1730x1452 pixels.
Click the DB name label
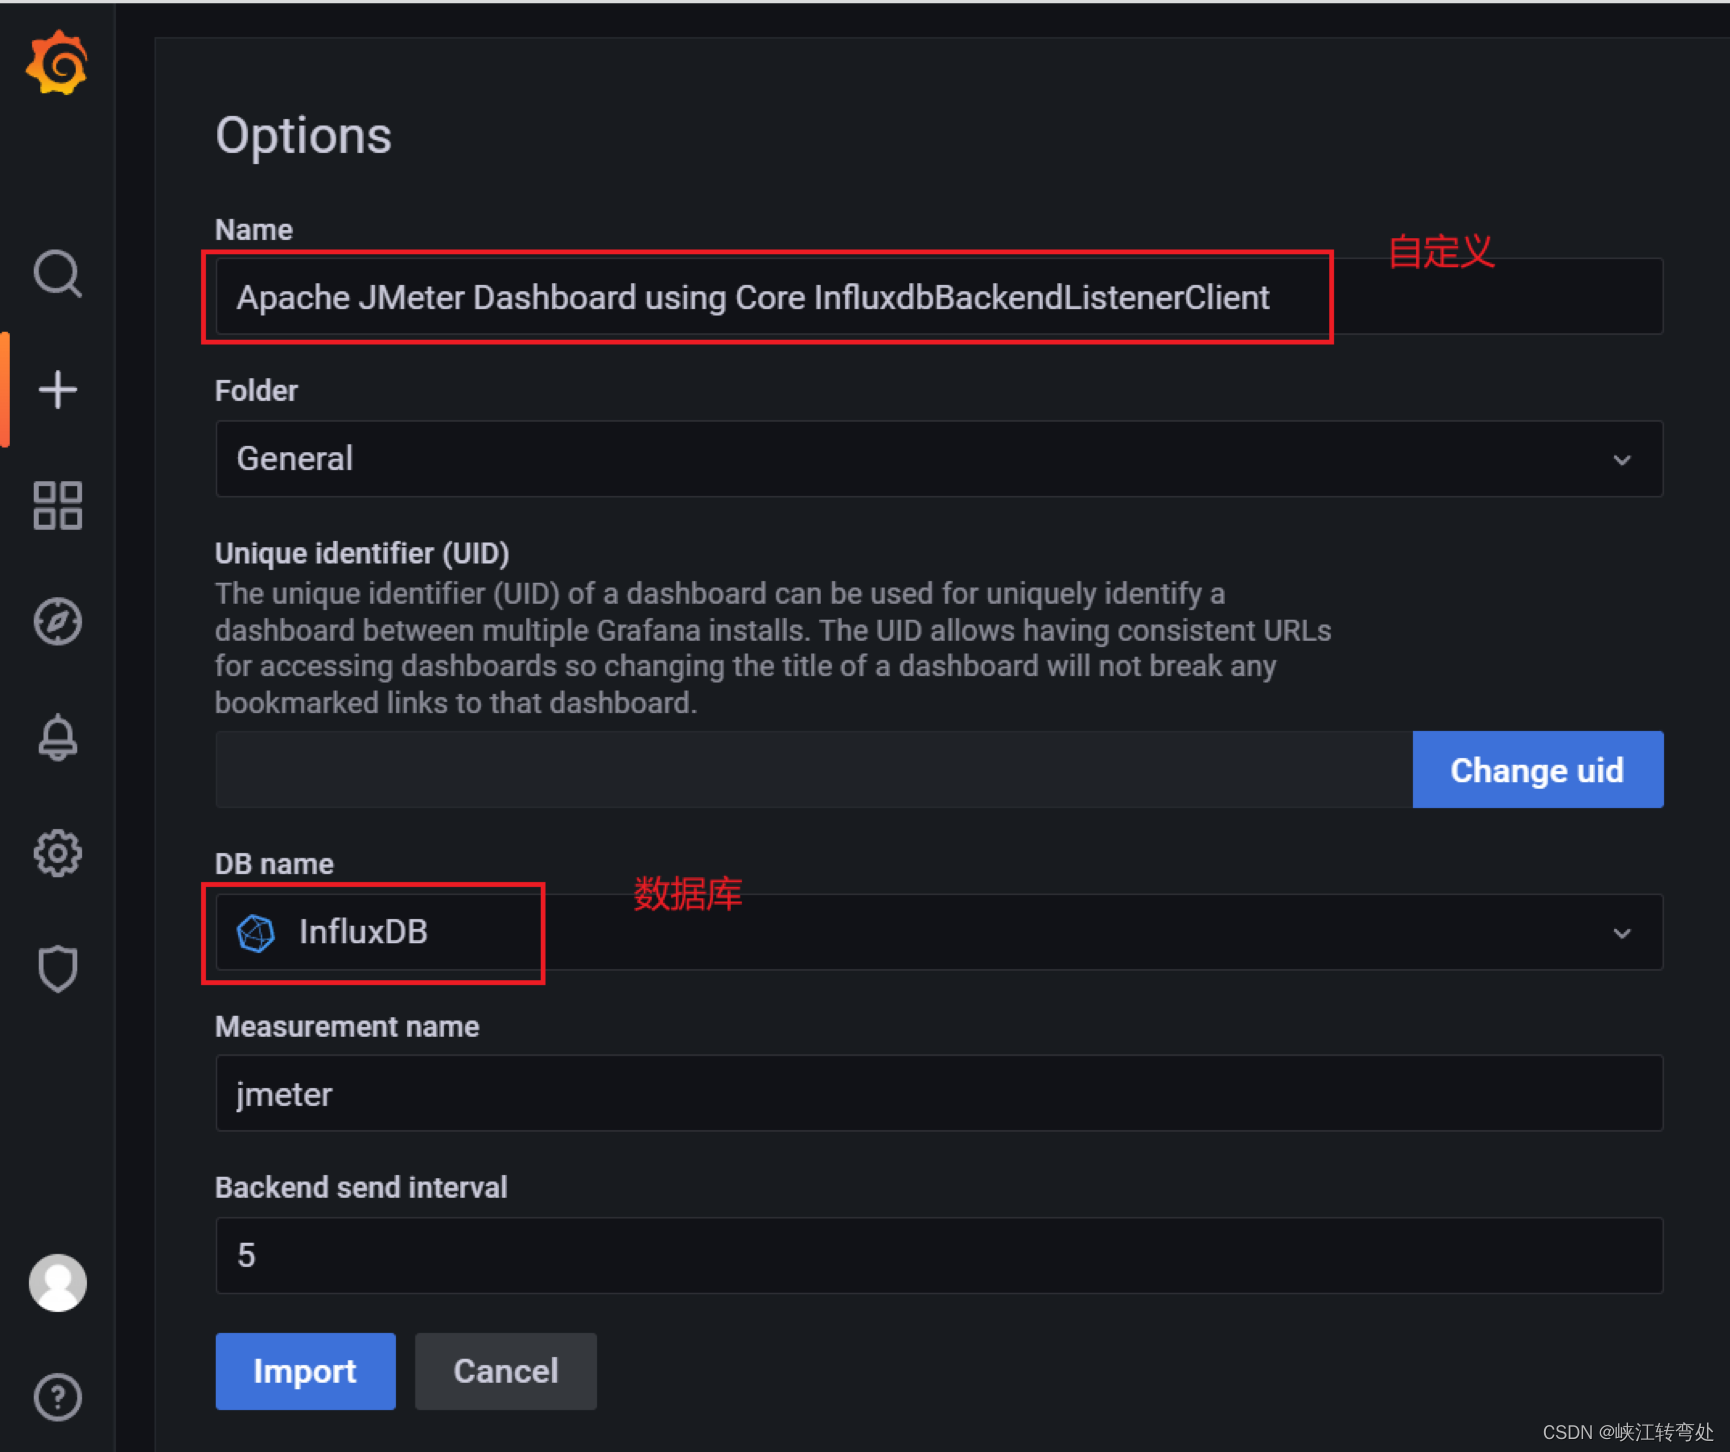coord(274,864)
